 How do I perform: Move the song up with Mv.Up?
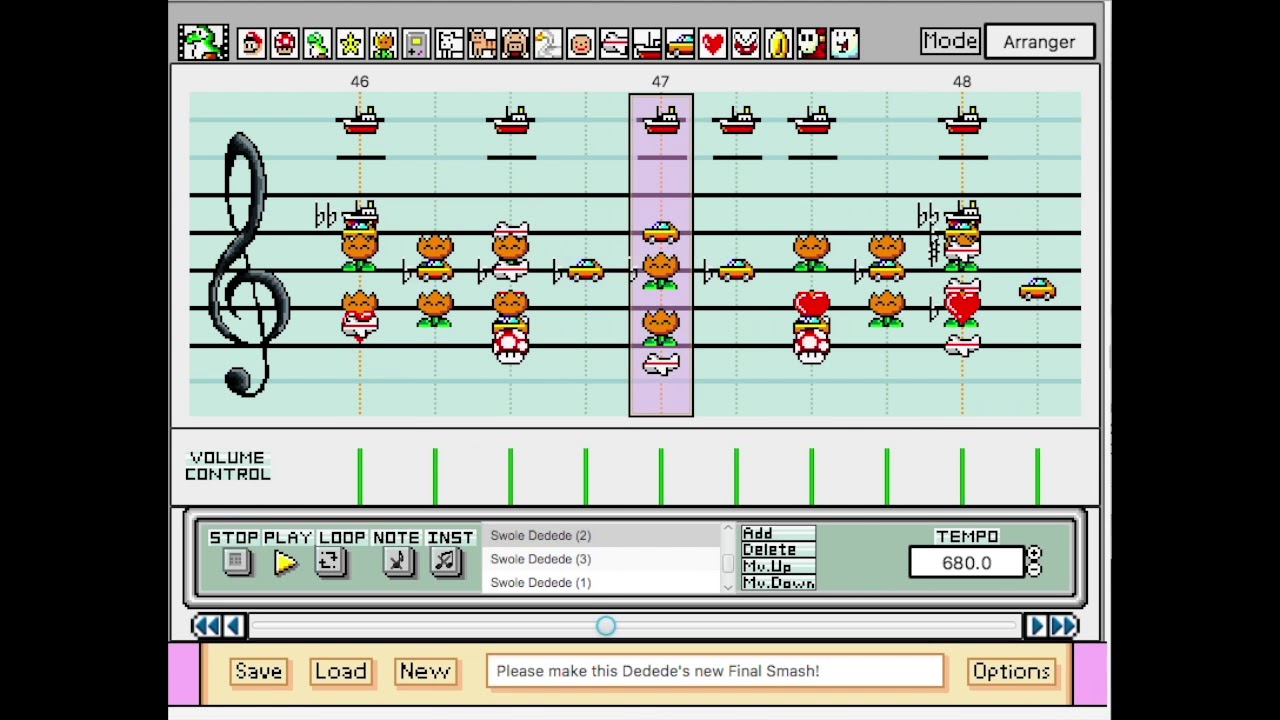[x=778, y=566]
